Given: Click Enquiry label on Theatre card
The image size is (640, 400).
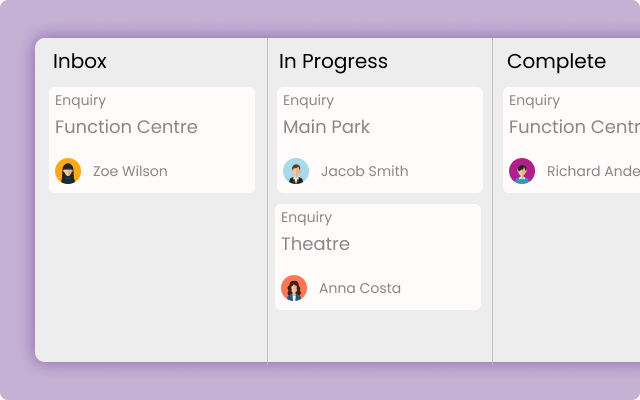Looking at the screenshot, I should (306, 217).
